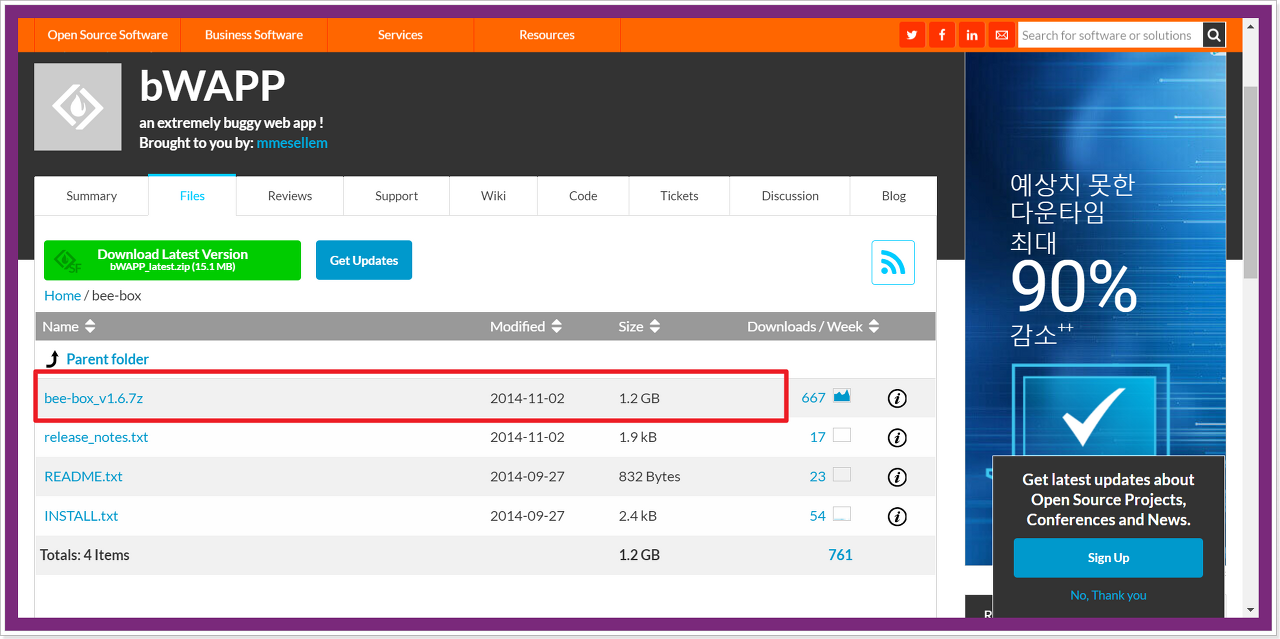Switch to the Summary tab
This screenshot has width=1280, height=639.
pyautogui.click(x=92, y=196)
